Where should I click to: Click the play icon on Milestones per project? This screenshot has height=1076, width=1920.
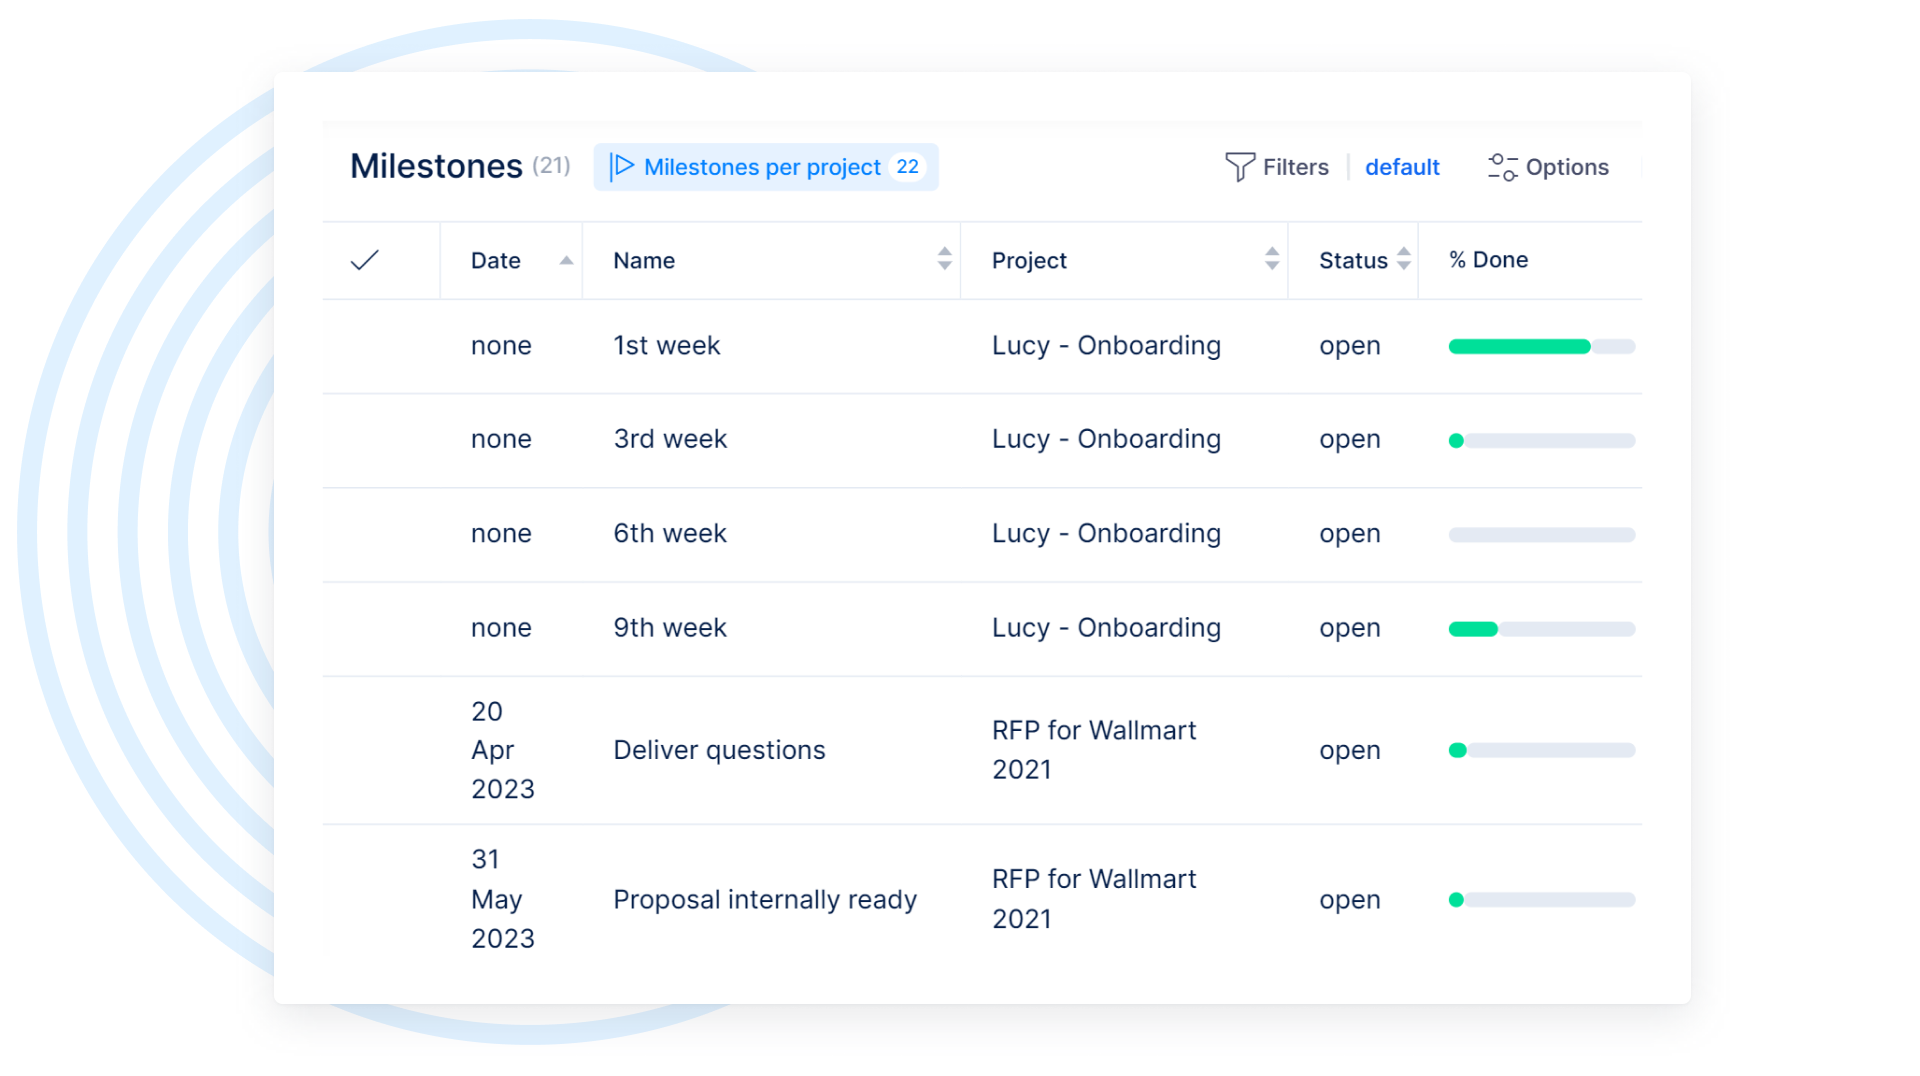[622, 166]
